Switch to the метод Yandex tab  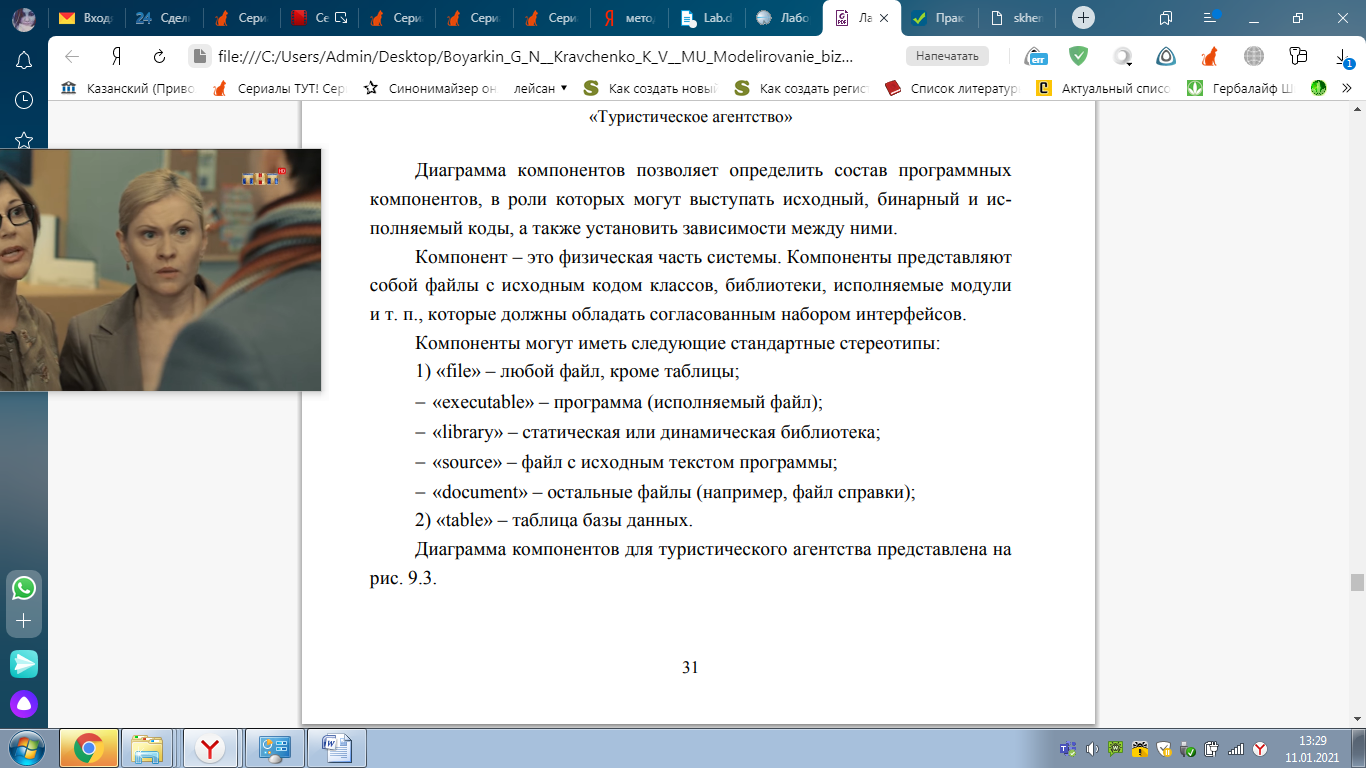629,18
